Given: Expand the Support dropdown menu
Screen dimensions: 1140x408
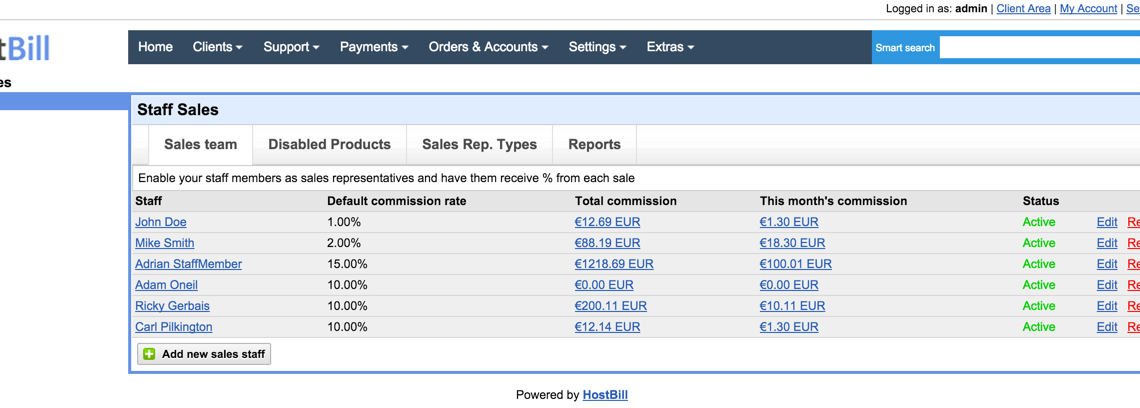Looking at the screenshot, I should point(292,47).
